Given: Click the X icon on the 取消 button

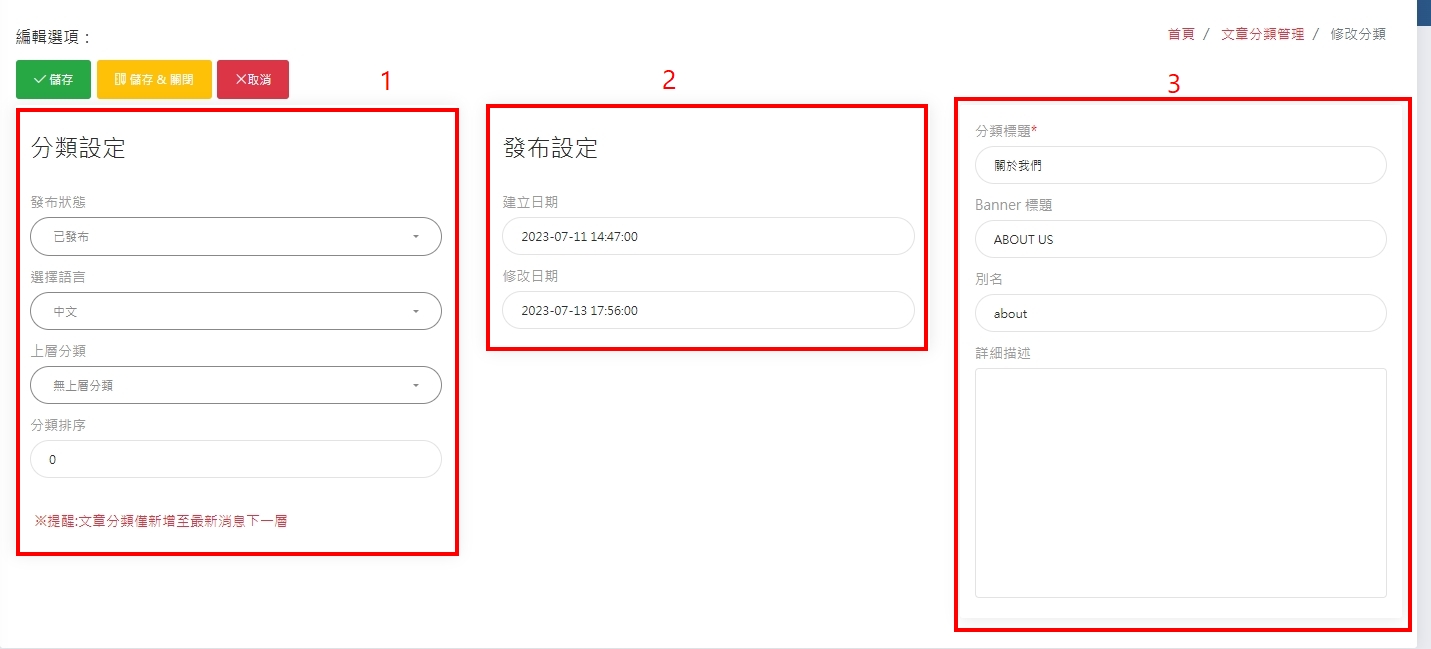Looking at the screenshot, I should click(x=241, y=80).
